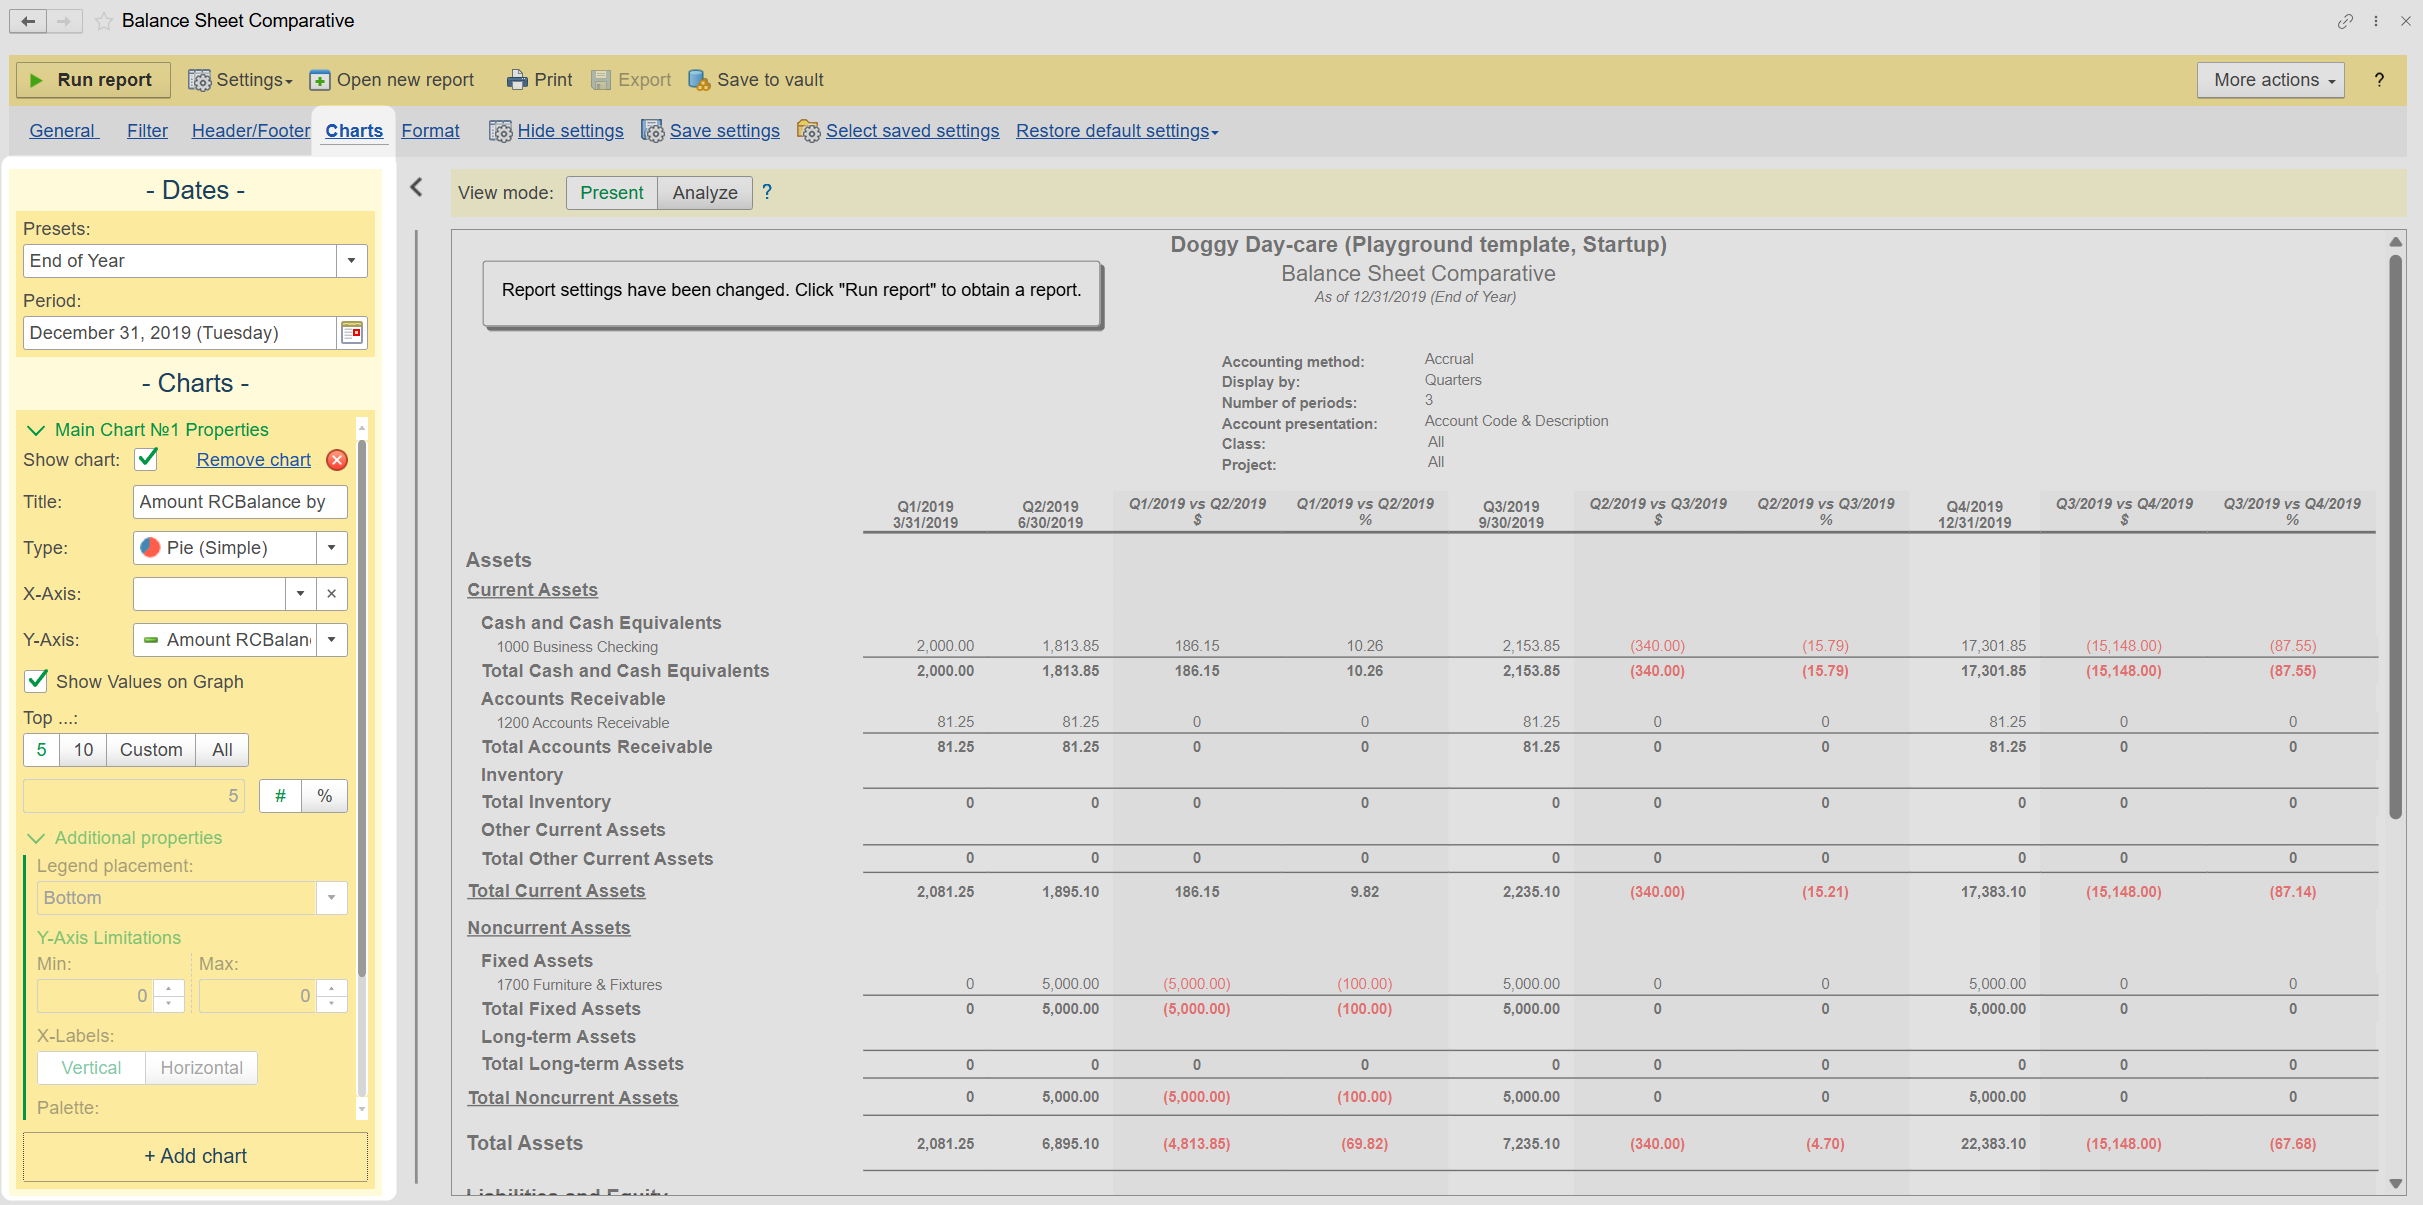The height and width of the screenshot is (1205, 2423).
Task: Star this report as a favorite
Action: pyautogui.click(x=104, y=21)
